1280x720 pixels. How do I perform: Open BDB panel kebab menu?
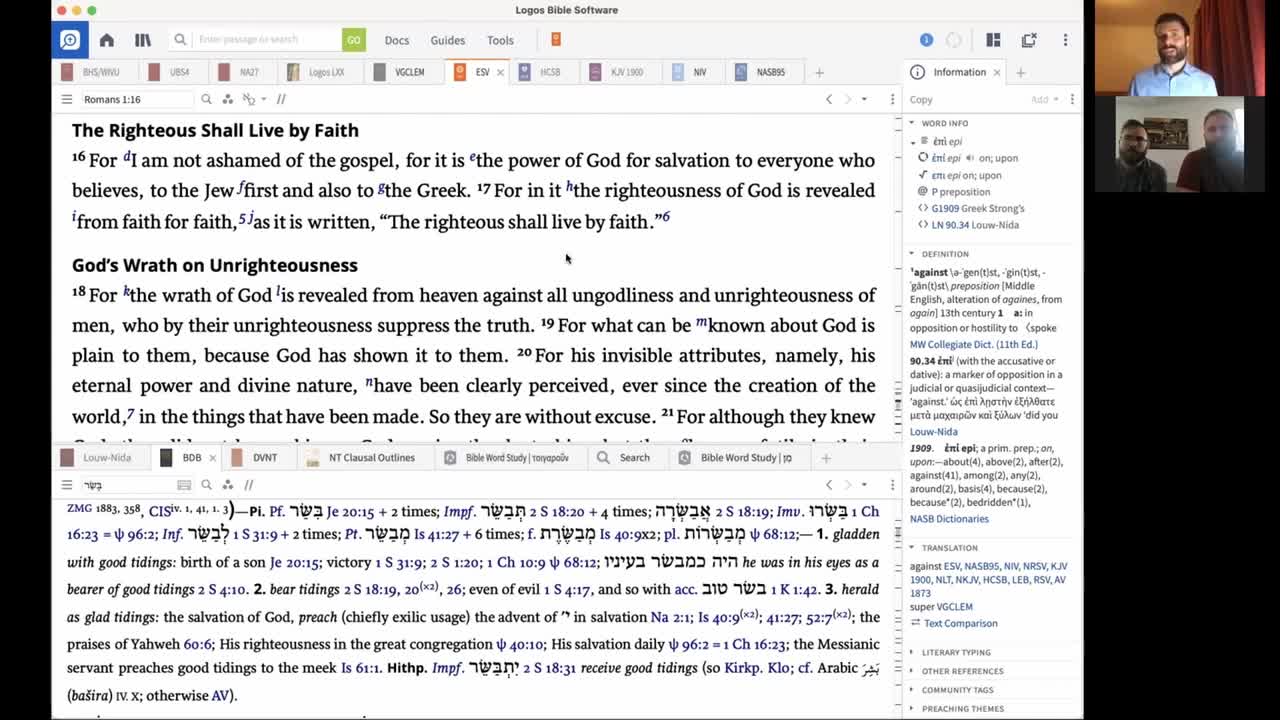pyautogui.click(x=892, y=485)
